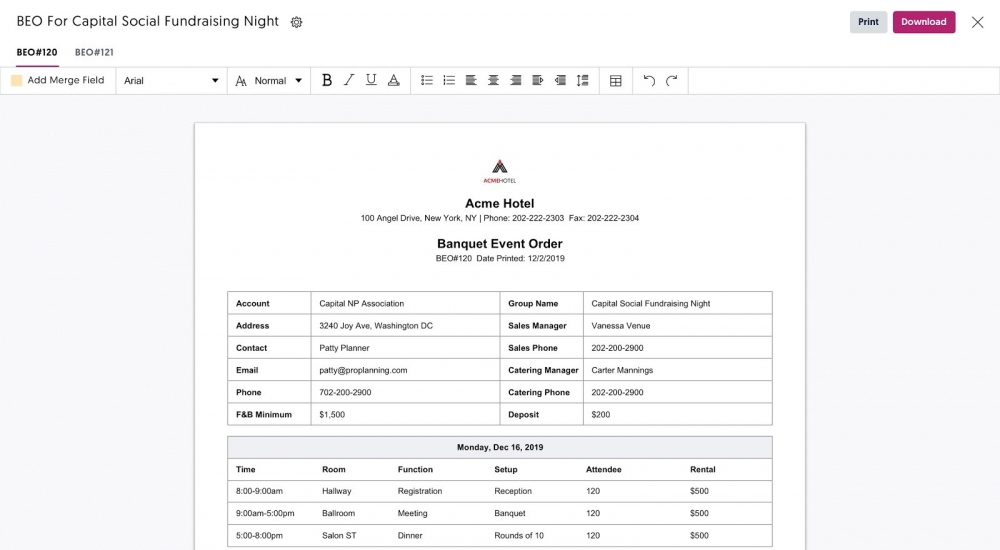The height and width of the screenshot is (550, 1000).
Task: Open BEO settings gear next to title
Action: (x=296, y=22)
